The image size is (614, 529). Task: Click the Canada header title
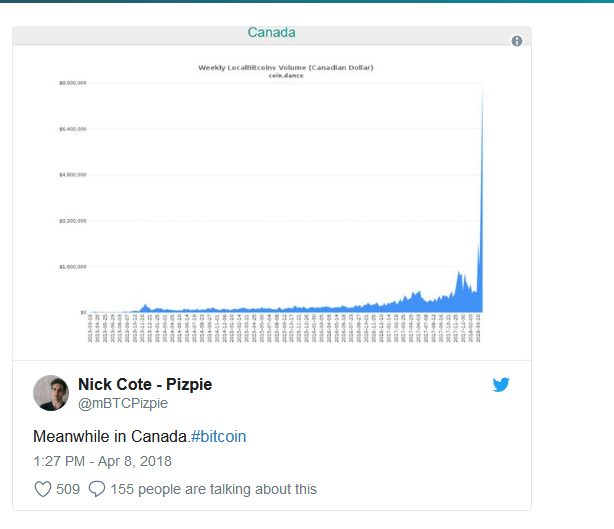272,33
